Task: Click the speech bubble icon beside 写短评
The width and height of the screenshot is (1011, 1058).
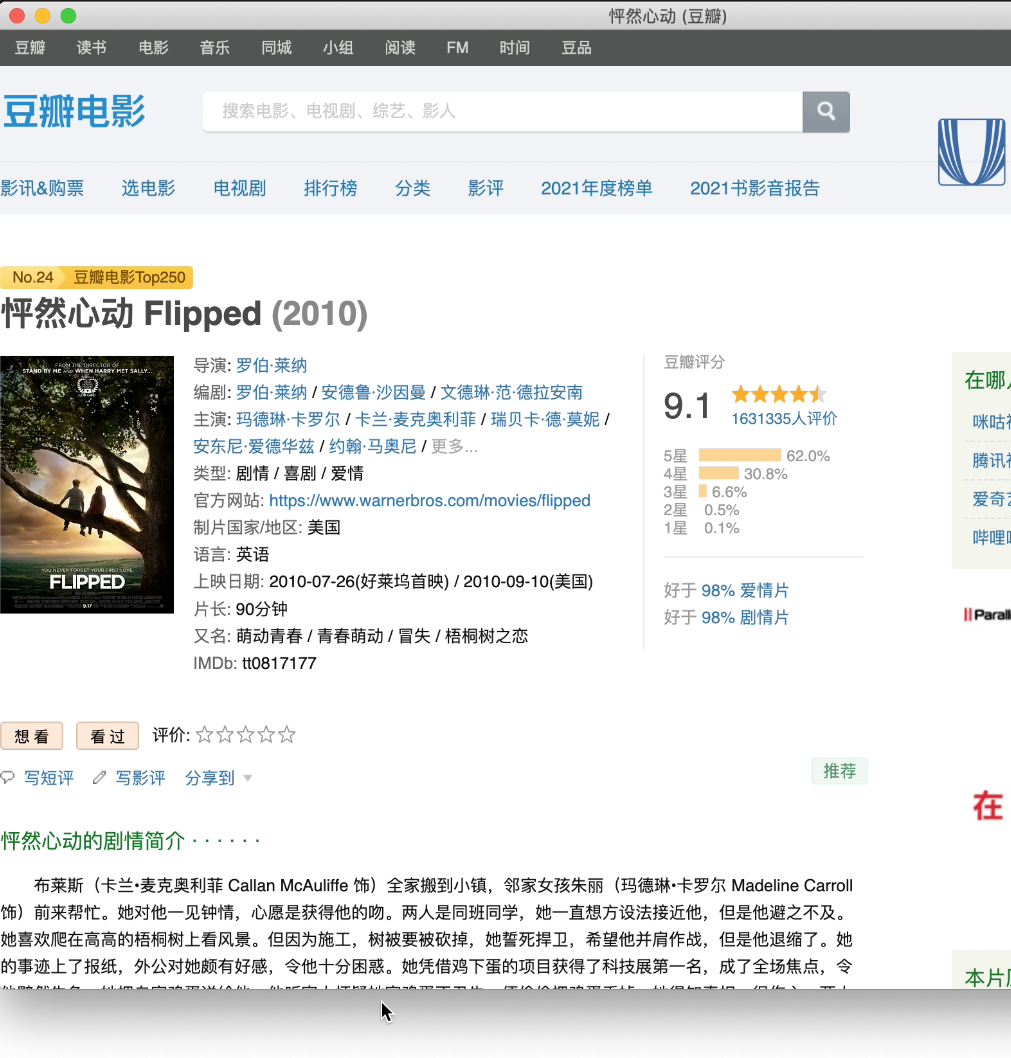Action: [8, 777]
